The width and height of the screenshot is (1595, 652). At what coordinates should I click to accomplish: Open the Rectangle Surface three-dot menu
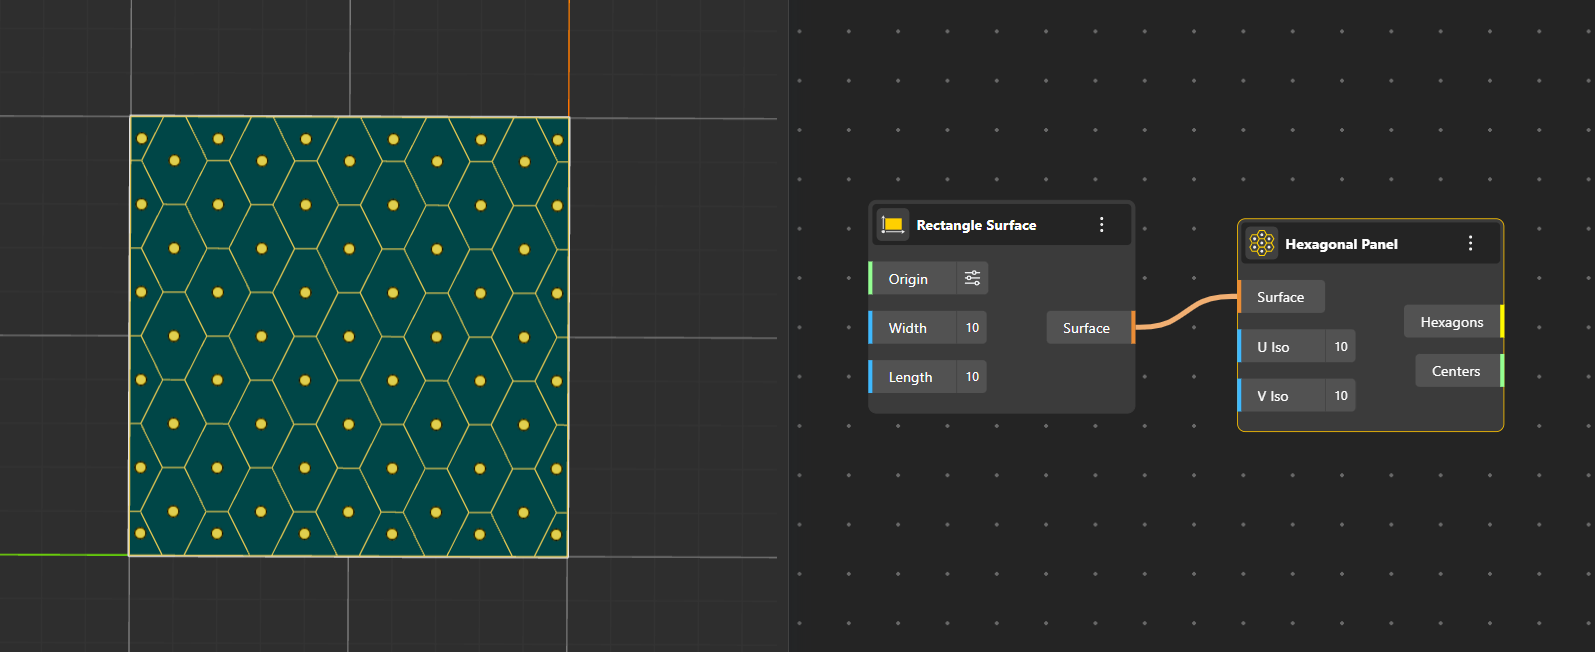tap(1102, 225)
